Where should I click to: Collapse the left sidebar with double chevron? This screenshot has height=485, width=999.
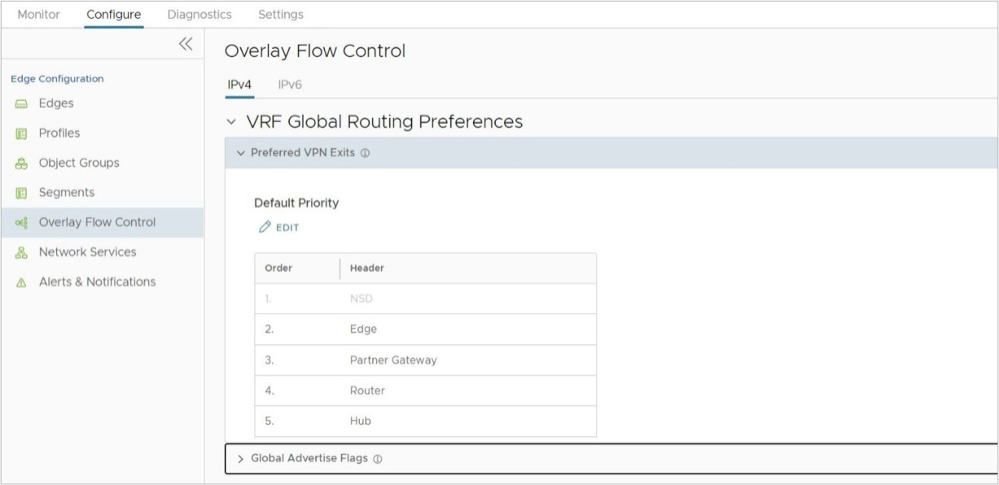coord(185,44)
